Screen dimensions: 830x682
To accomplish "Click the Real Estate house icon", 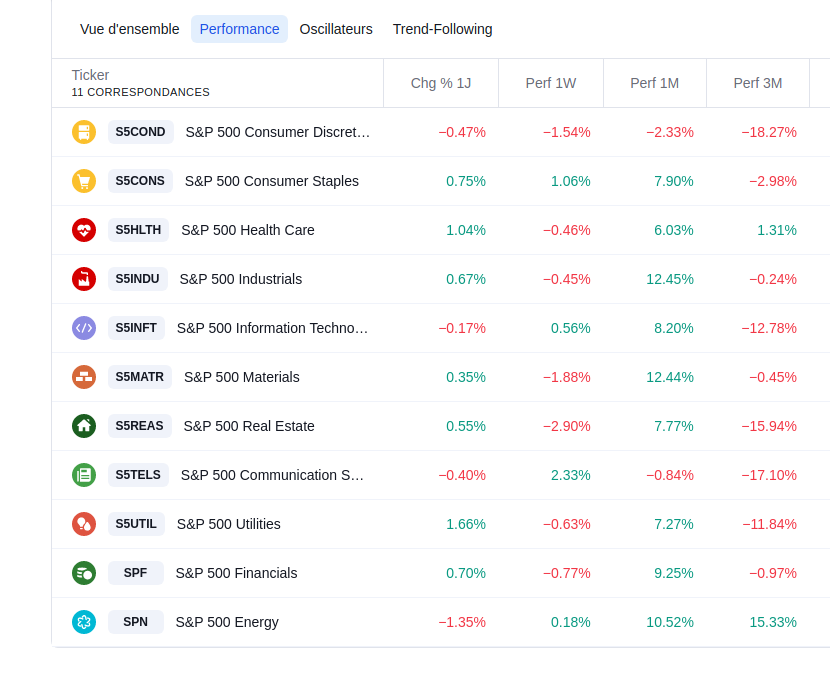I will 84,426.
